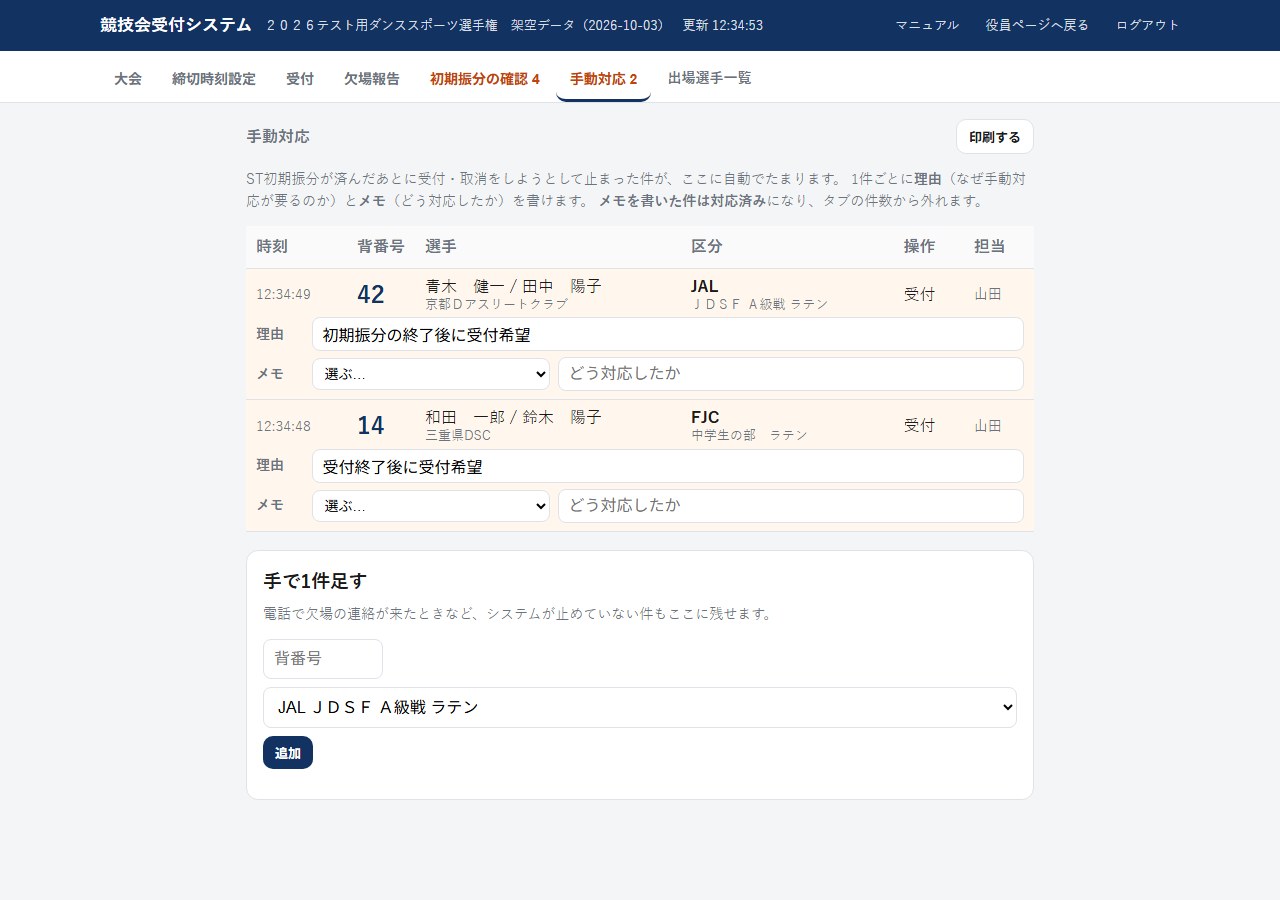Click 手で1件足す heading
The height and width of the screenshot is (900, 1280).
315,581
